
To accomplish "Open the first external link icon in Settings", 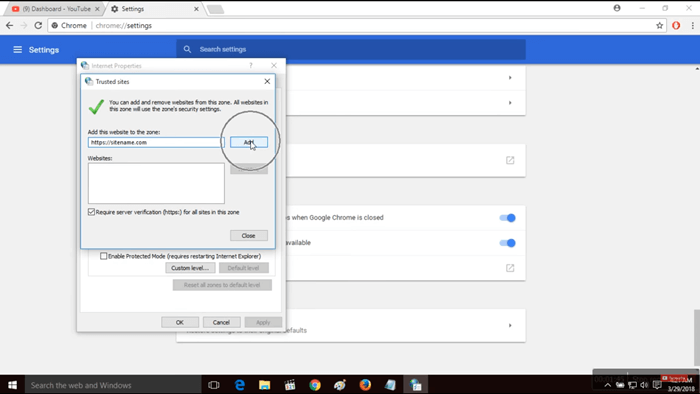I will (510, 160).
